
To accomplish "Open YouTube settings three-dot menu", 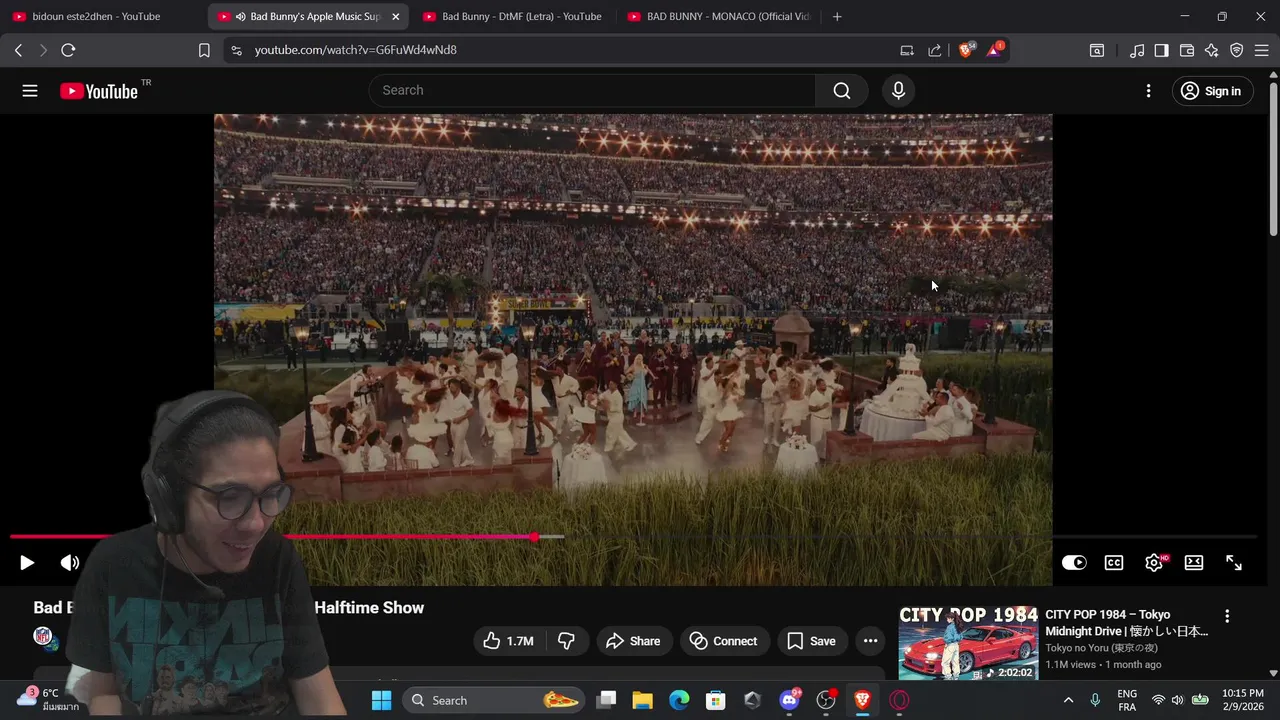I will tap(1148, 91).
